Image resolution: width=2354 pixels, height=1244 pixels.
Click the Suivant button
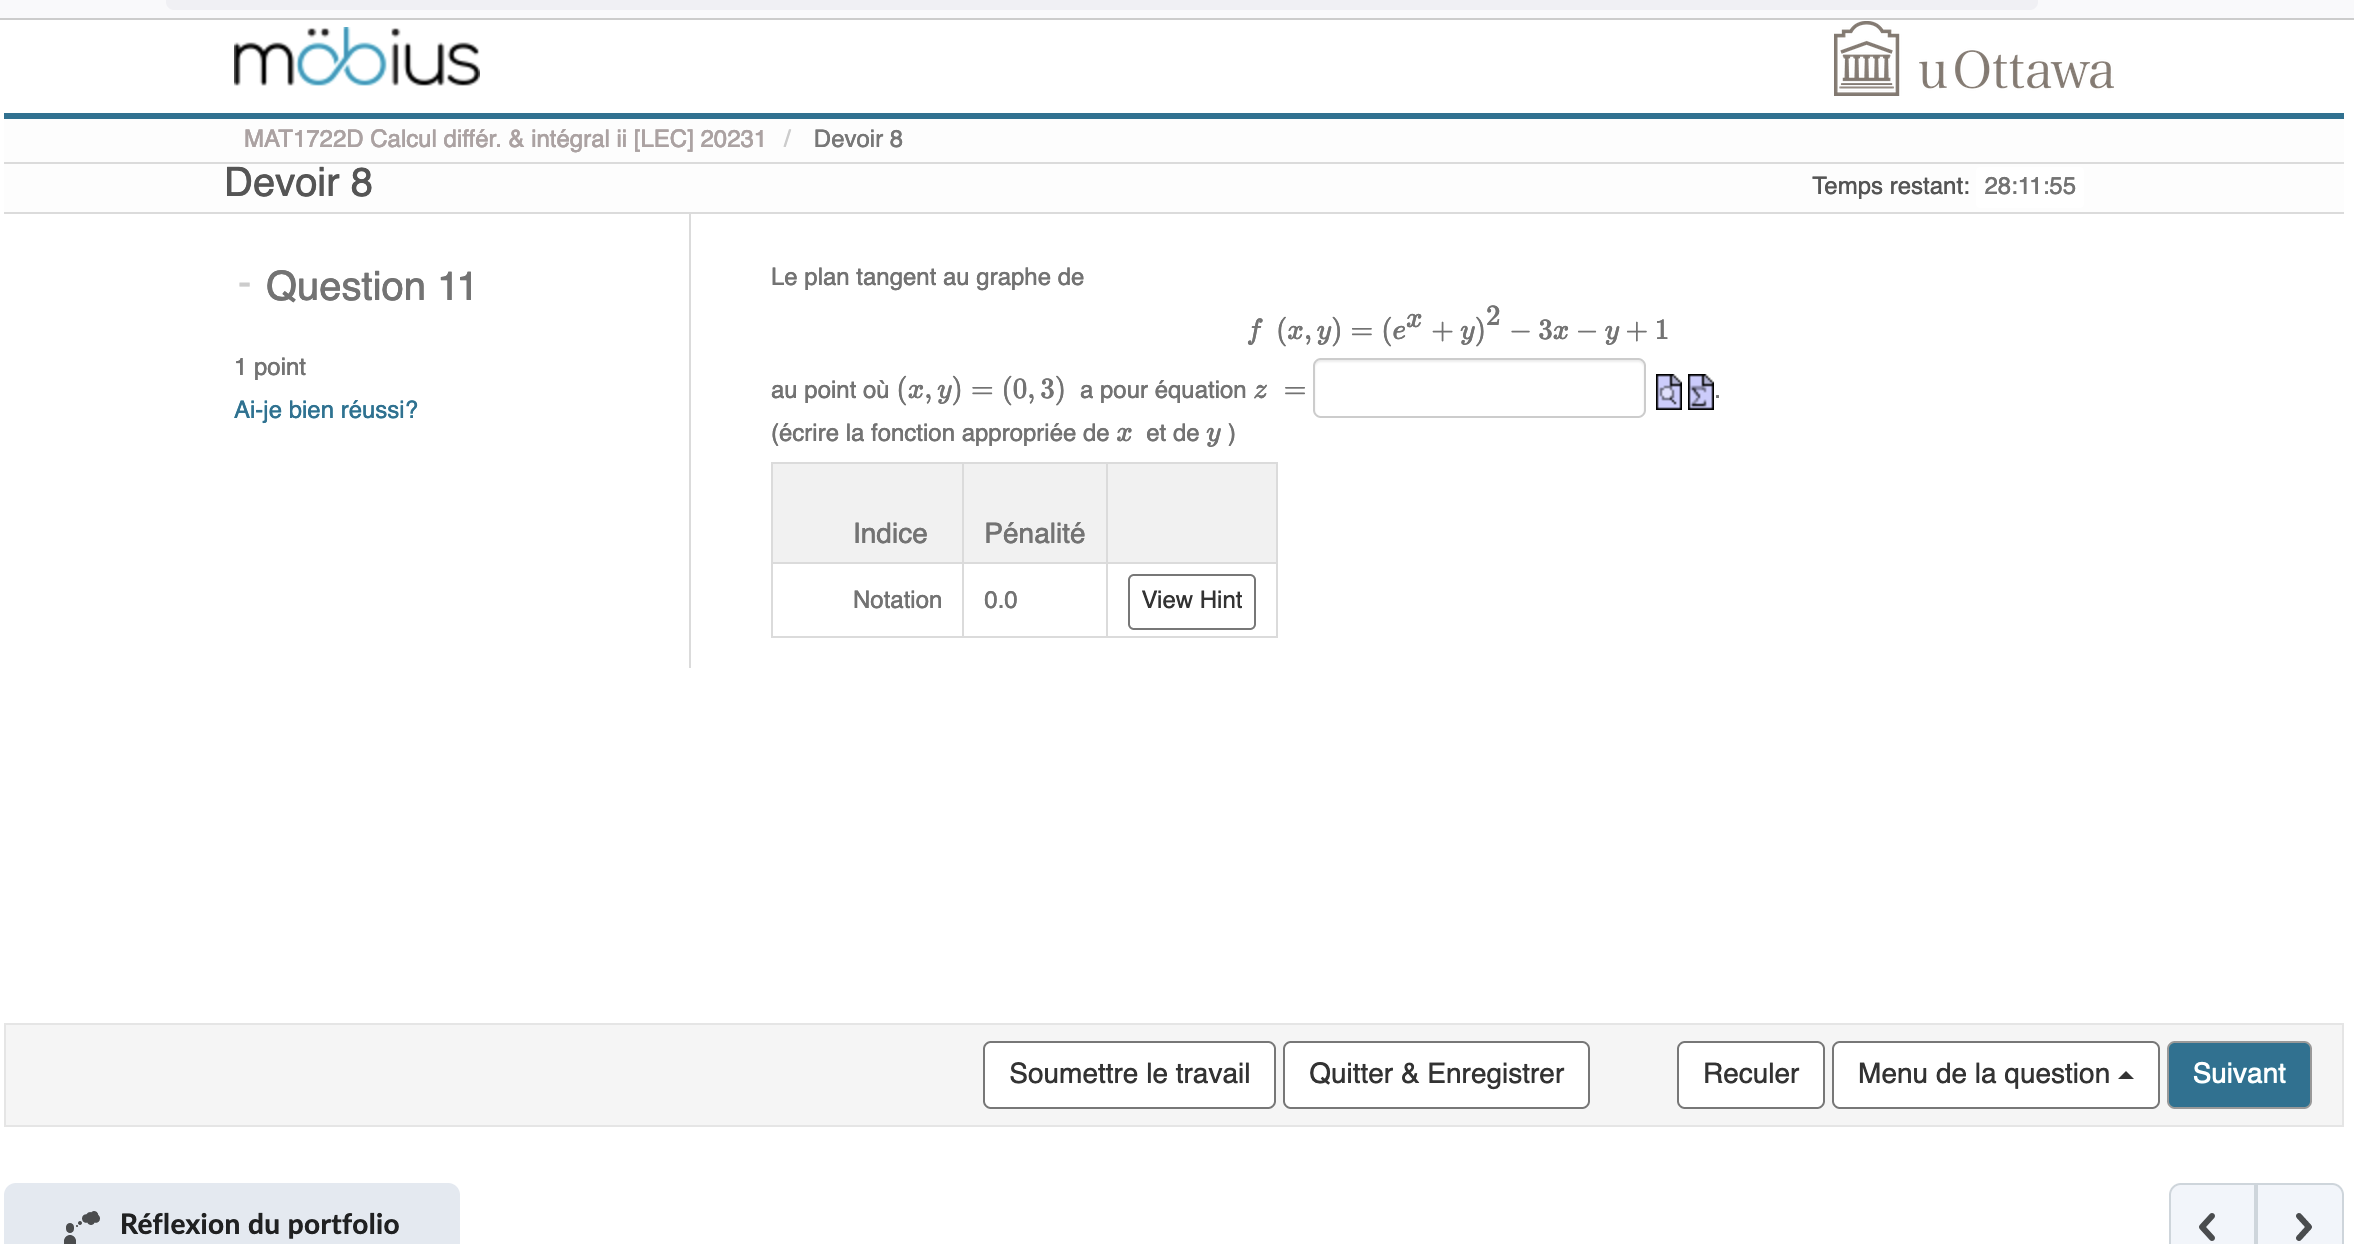2238,1074
